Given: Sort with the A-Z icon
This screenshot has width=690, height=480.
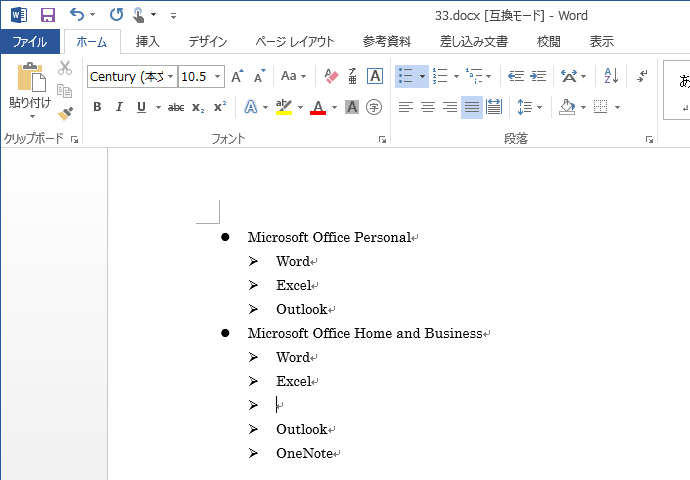Looking at the screenshot, I should tap(611, 76).
